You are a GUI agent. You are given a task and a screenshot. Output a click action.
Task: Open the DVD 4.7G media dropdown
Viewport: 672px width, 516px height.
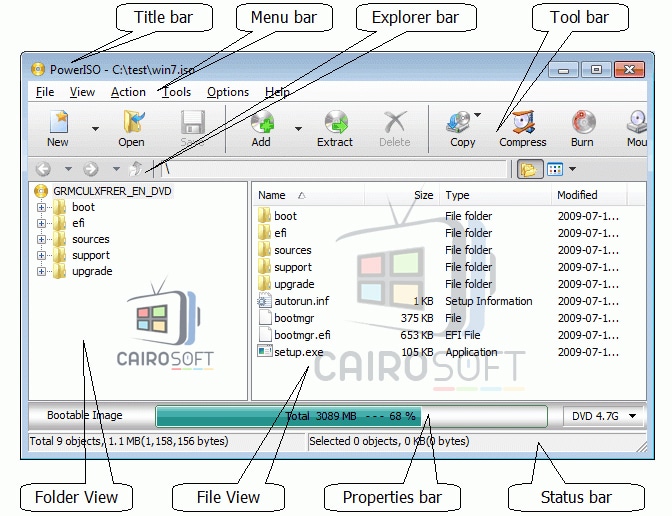pos(603,416)
